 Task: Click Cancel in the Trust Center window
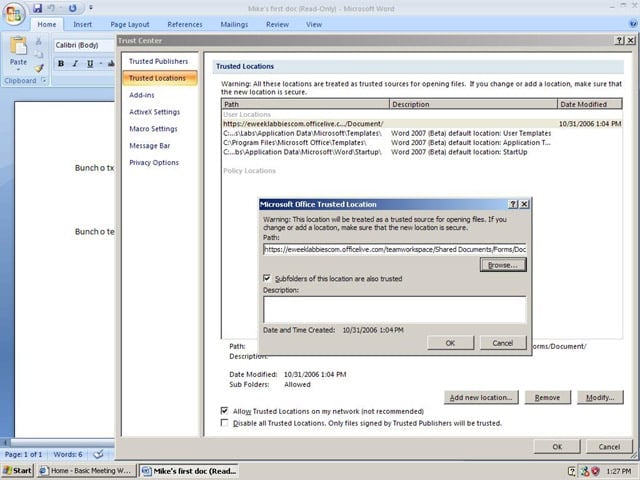click(609, 447)
